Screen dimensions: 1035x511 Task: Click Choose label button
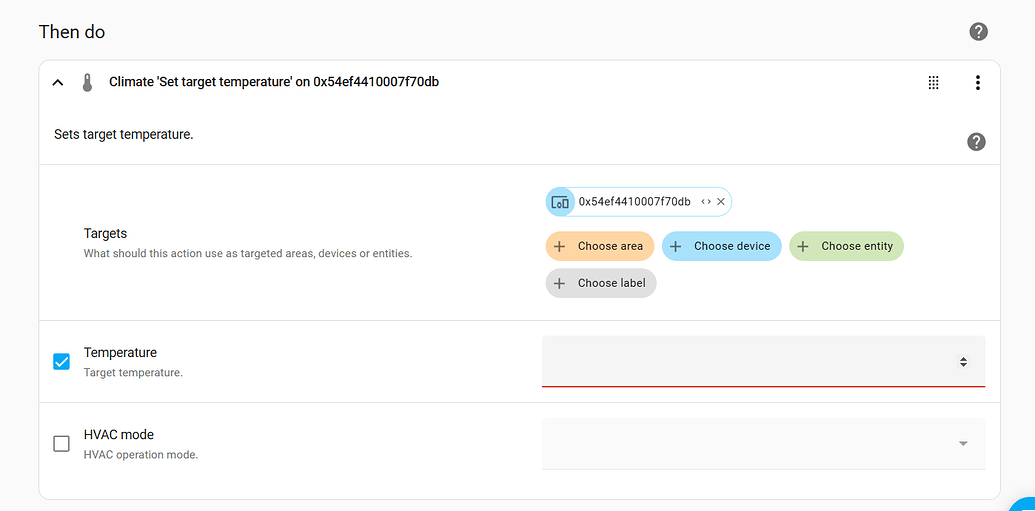coord(601,283)
